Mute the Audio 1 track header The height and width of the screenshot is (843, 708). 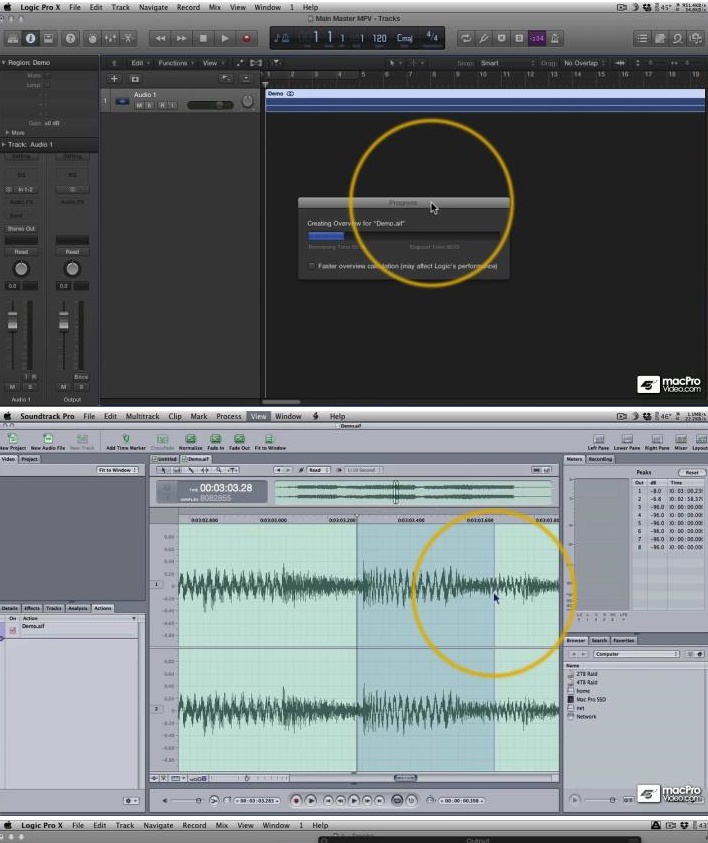coord(139,105)
